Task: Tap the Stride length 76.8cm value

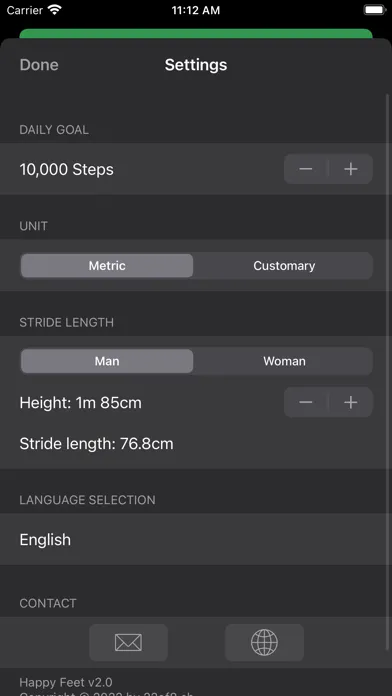Action: tap(96, 443)
